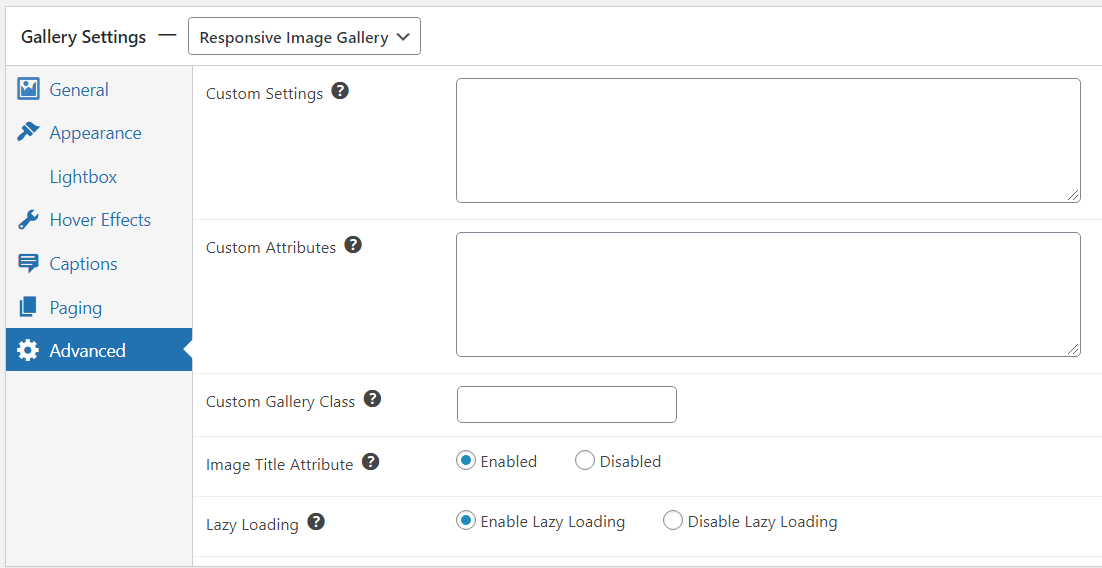The image size is (1102, 568).
Task: Open the Lightbox settings tab
Action: (83, 177)
